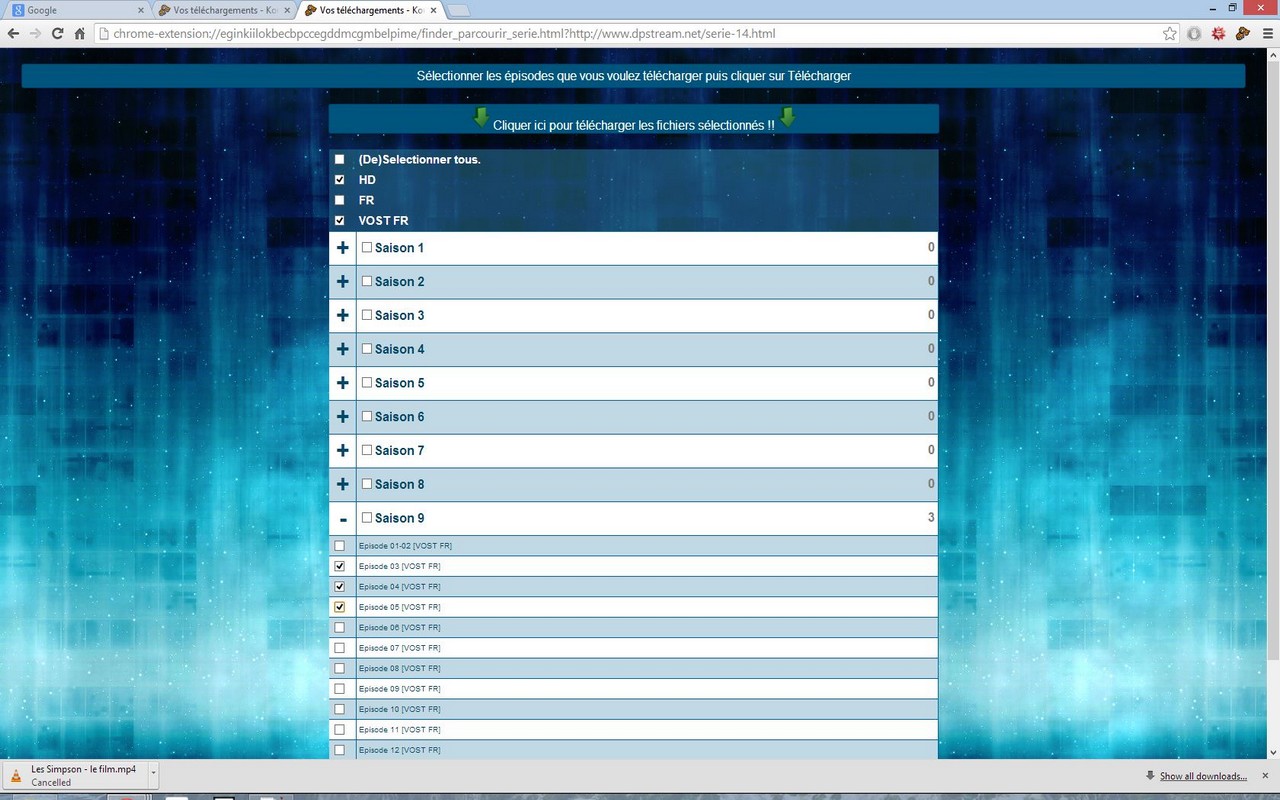Open the browser home page

(x=80, y=33)
